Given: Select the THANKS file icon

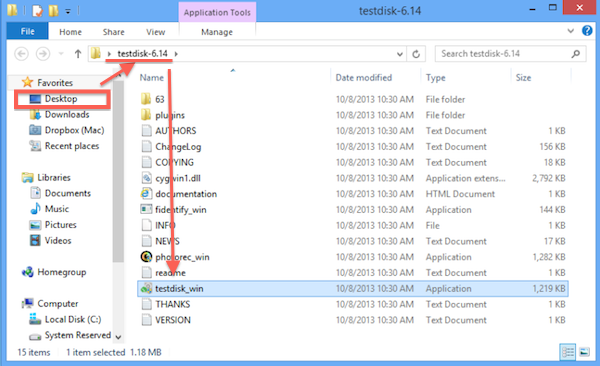Looking at the screenshot, I should coord(146,304).
